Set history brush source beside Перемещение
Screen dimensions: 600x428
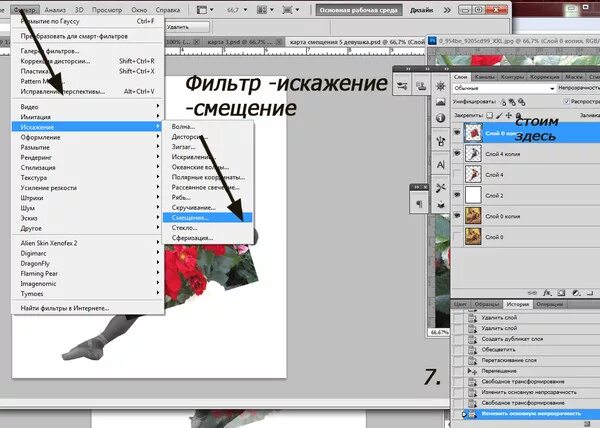click(x=458, y=371)
